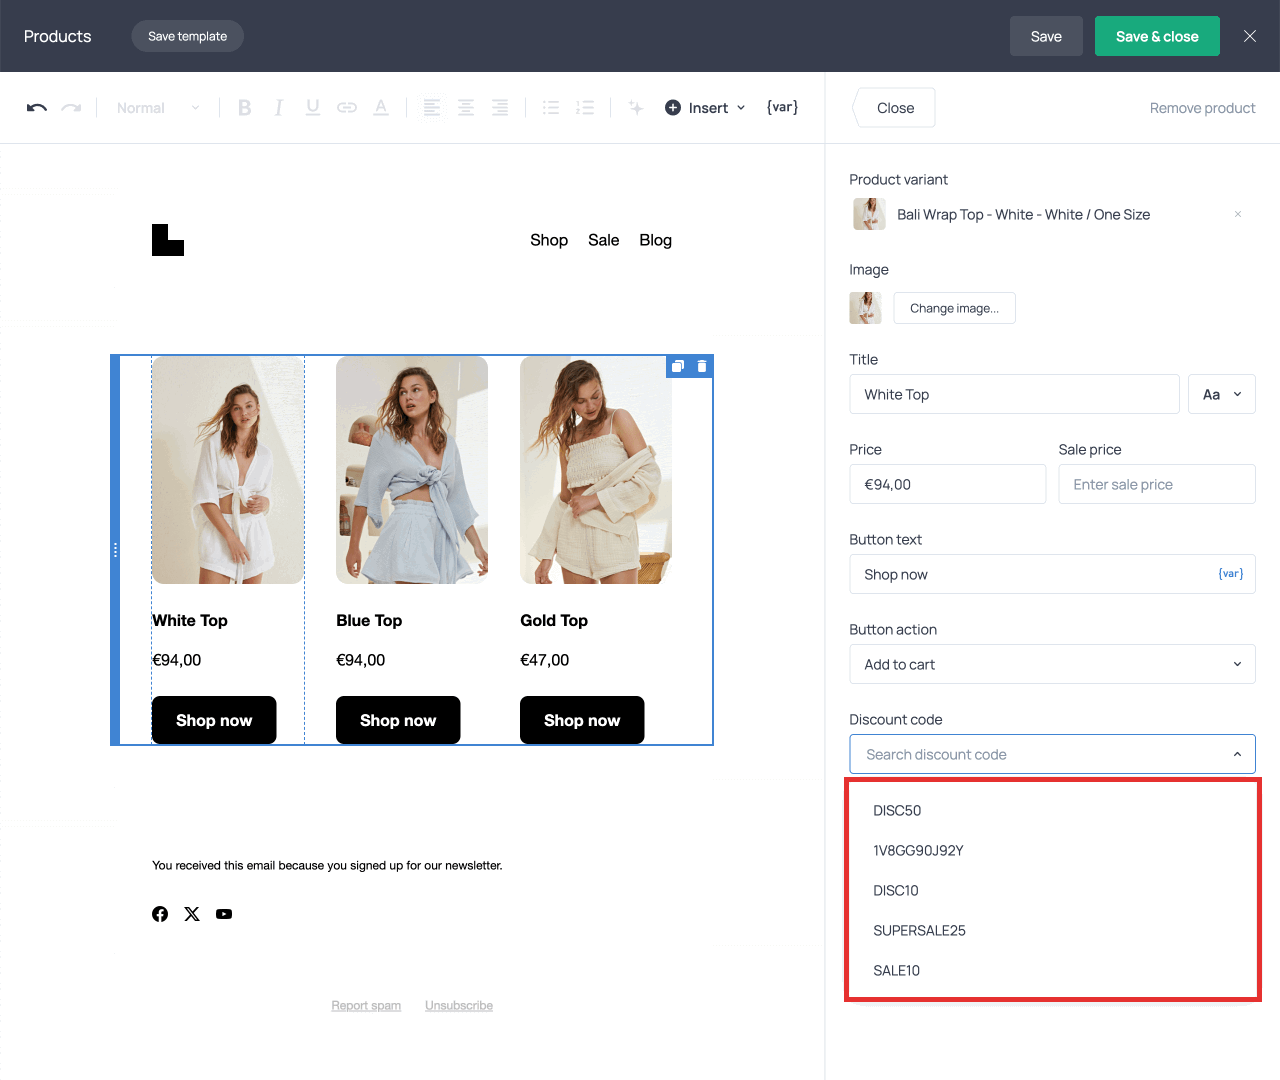
Task: Open the Aa title style dropdown
Action: 1221,394
